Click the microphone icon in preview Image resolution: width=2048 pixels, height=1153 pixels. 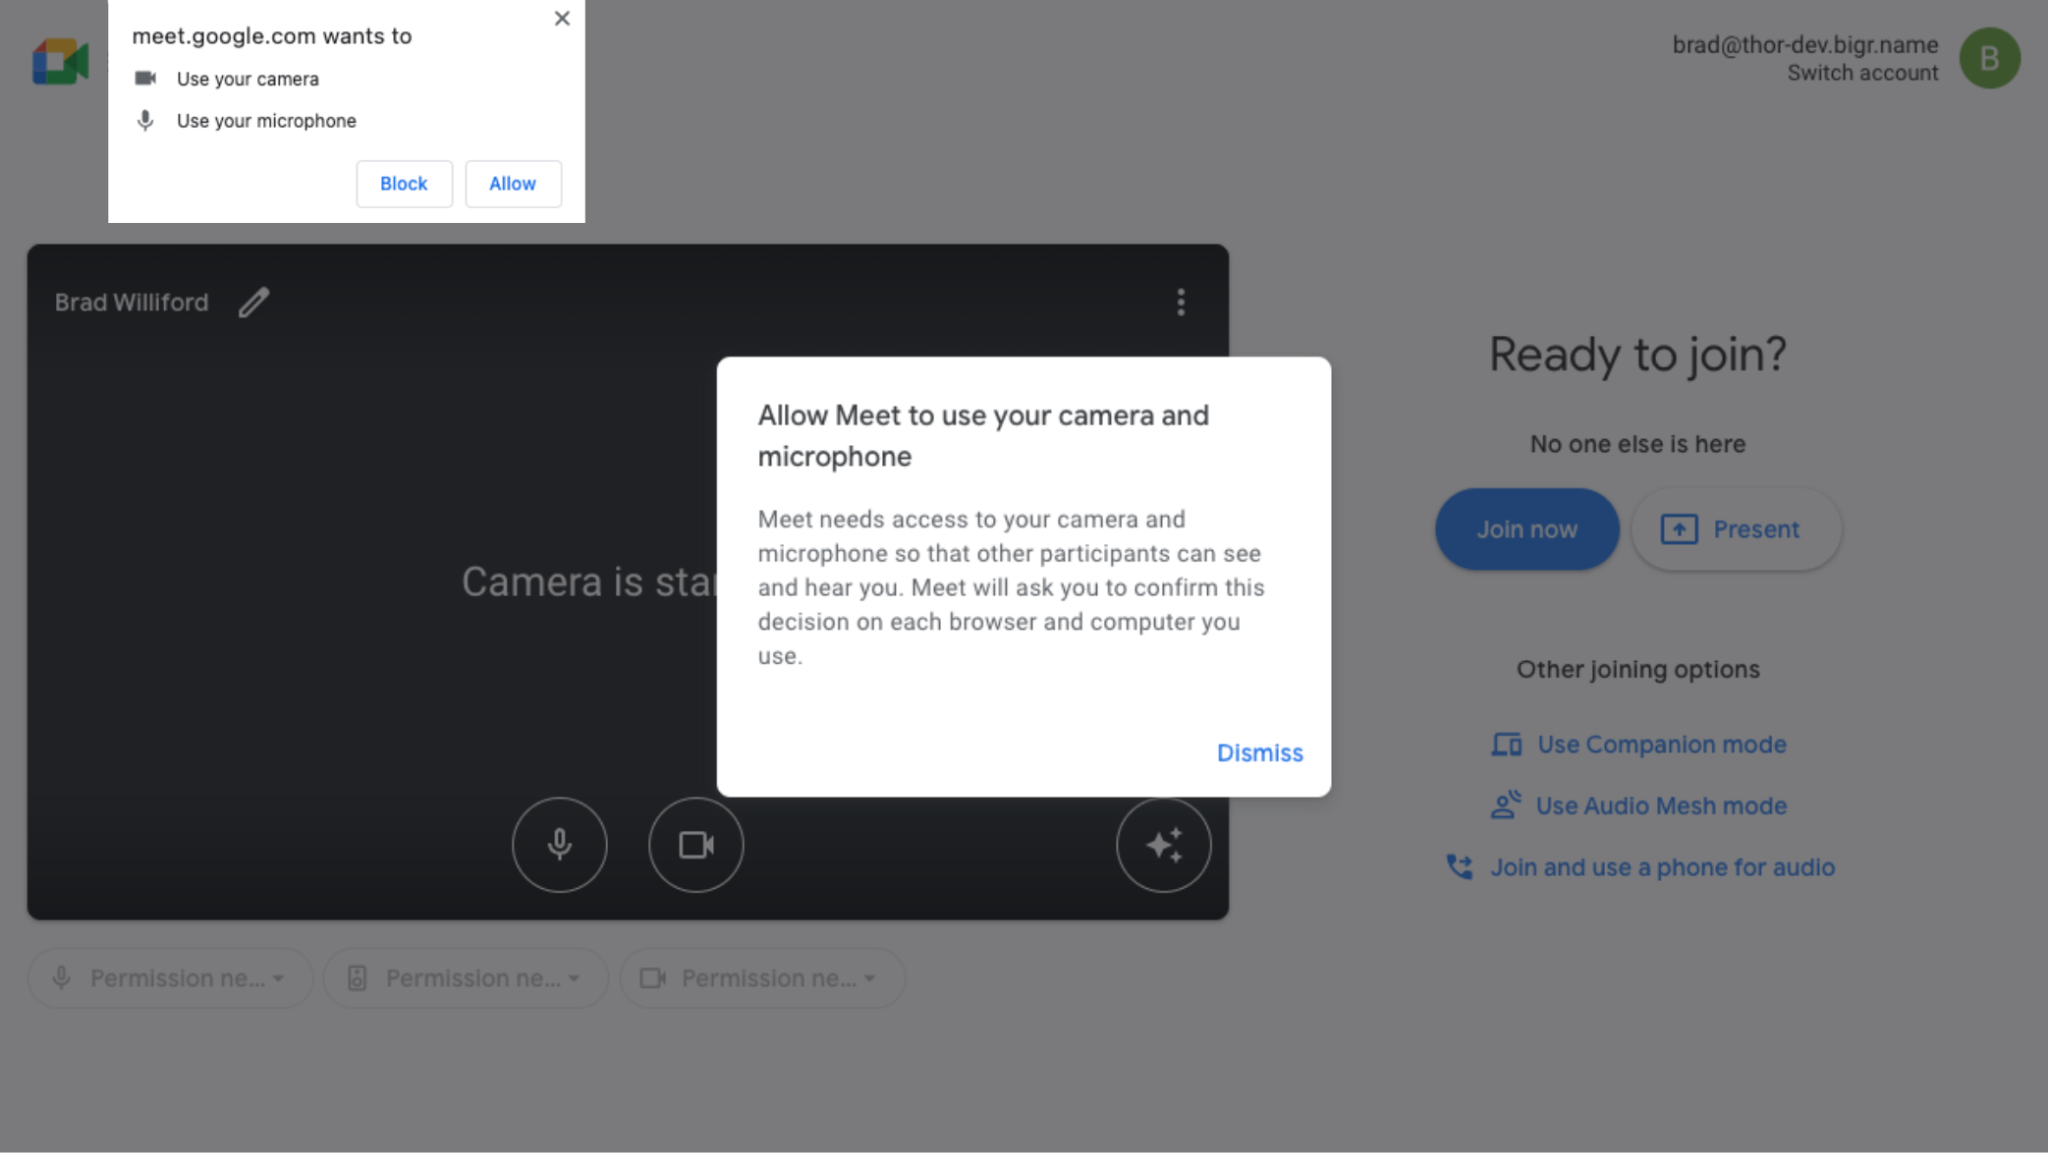point(560,844)
